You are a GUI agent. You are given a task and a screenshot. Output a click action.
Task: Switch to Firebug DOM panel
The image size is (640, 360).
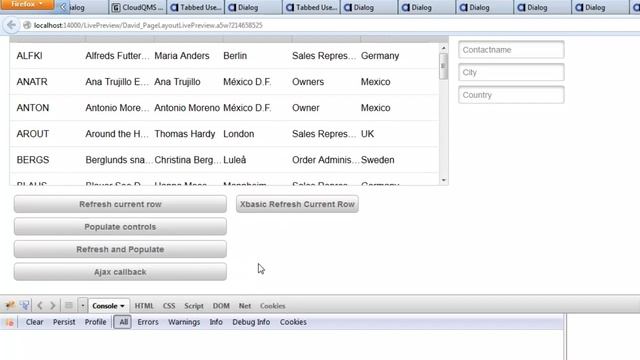pyautogui.click(x=221, y=306)
